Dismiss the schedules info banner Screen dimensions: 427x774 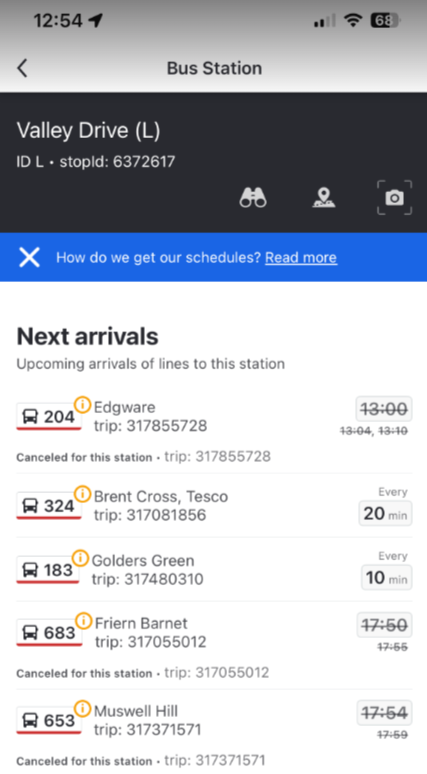[x=29, y=257]
